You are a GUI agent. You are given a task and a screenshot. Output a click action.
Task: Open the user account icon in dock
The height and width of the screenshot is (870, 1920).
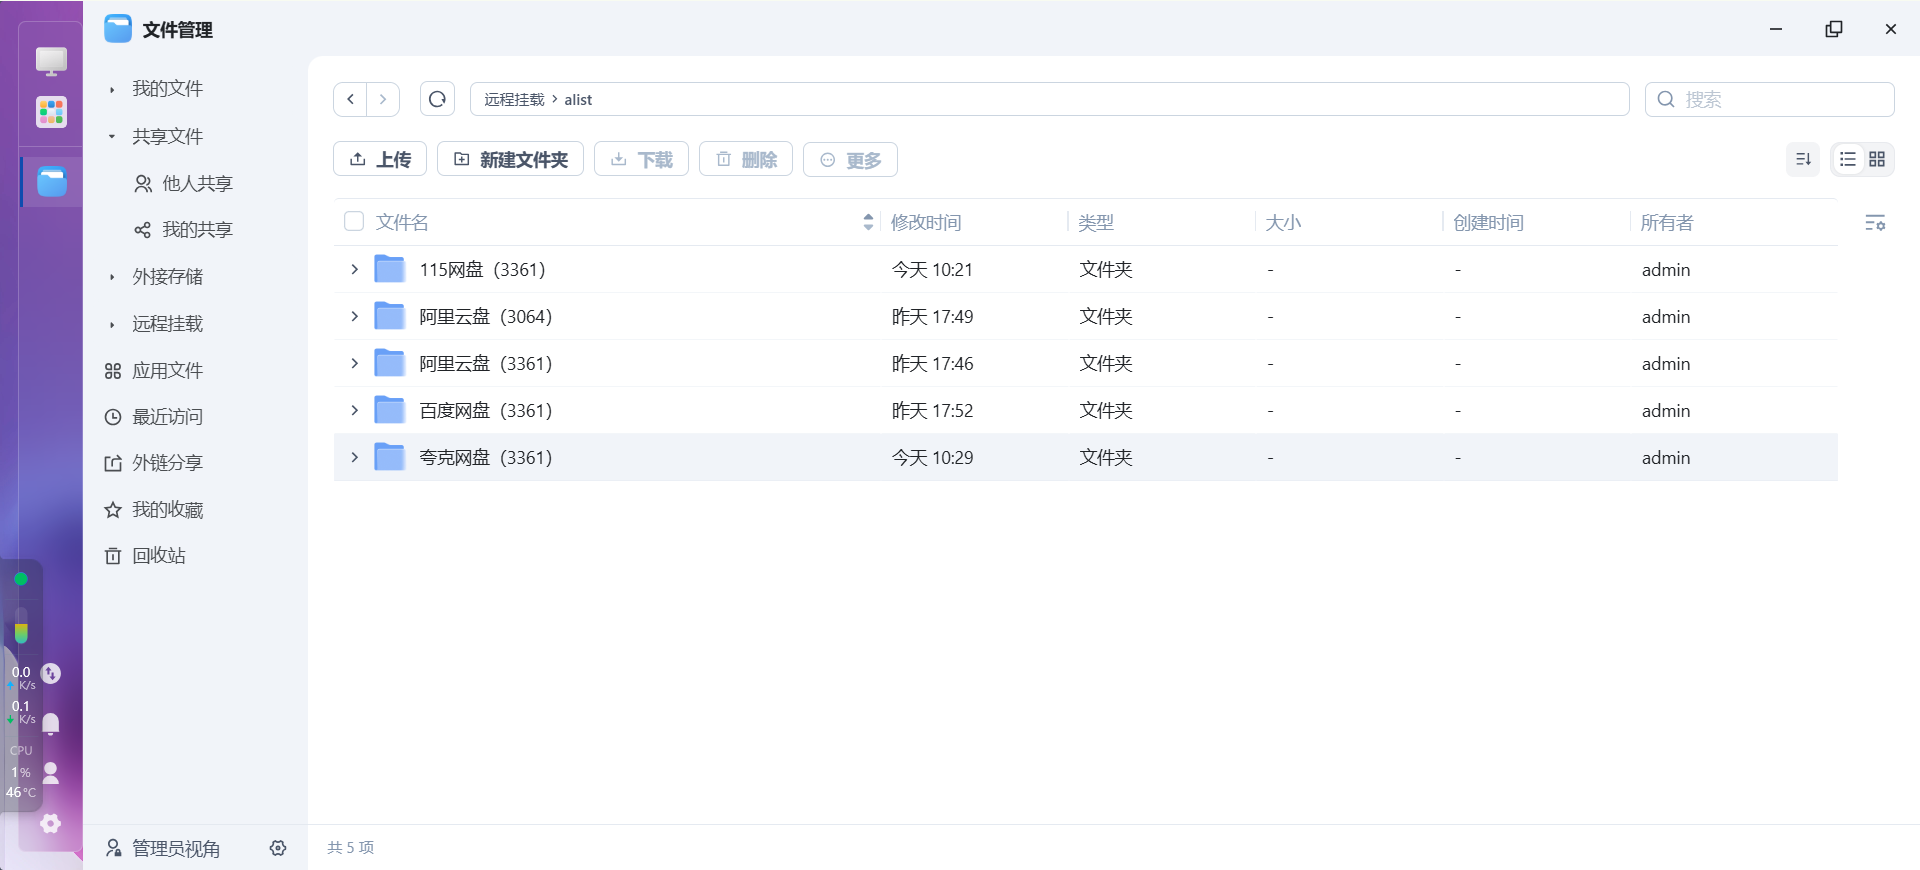[51, 773]
